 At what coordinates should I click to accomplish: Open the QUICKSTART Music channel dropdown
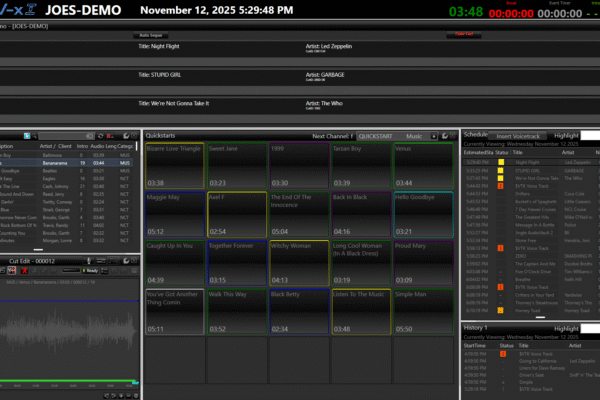tap(432, 134)
